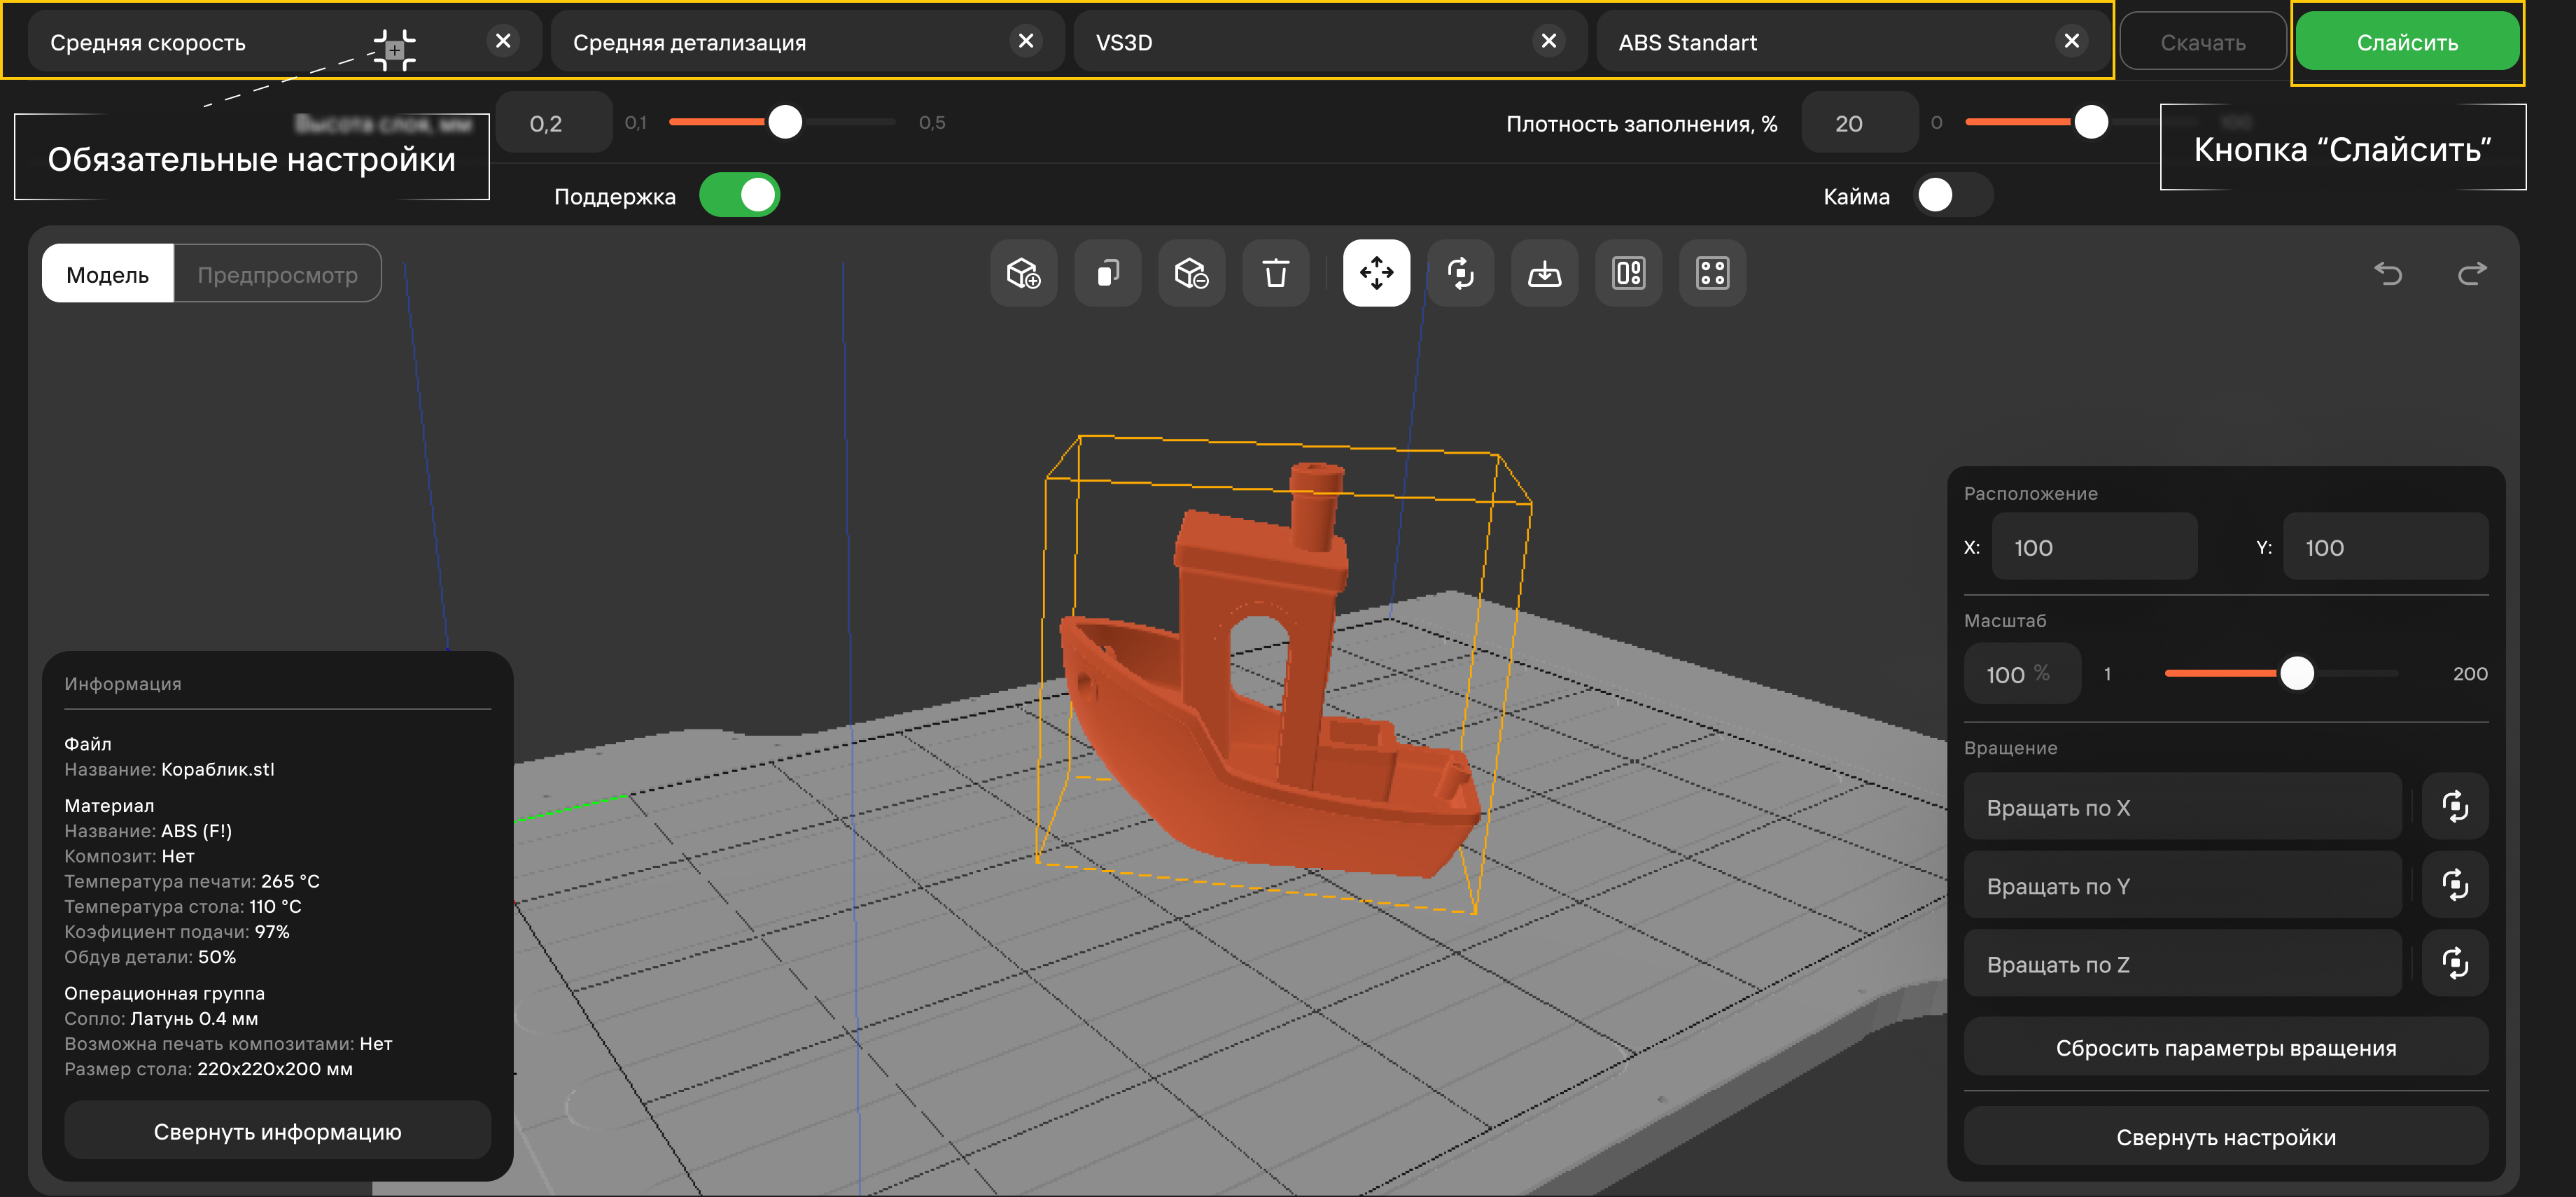
Task: Open the ABS Standart material dropdown
Action: pyautogui.click(x=1853, y=41)
